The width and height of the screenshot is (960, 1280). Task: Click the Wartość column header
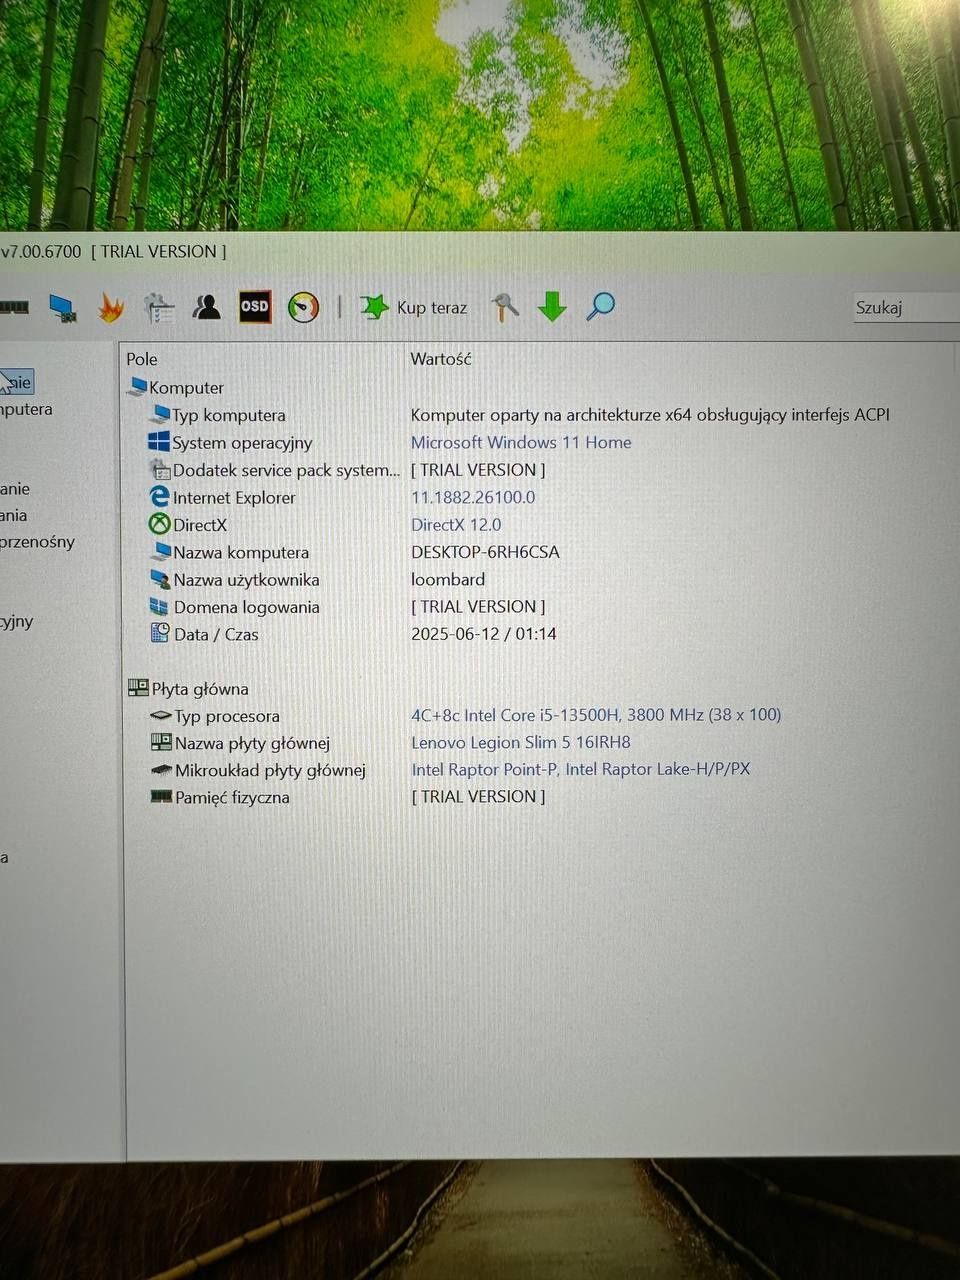(x=440, y=358)
